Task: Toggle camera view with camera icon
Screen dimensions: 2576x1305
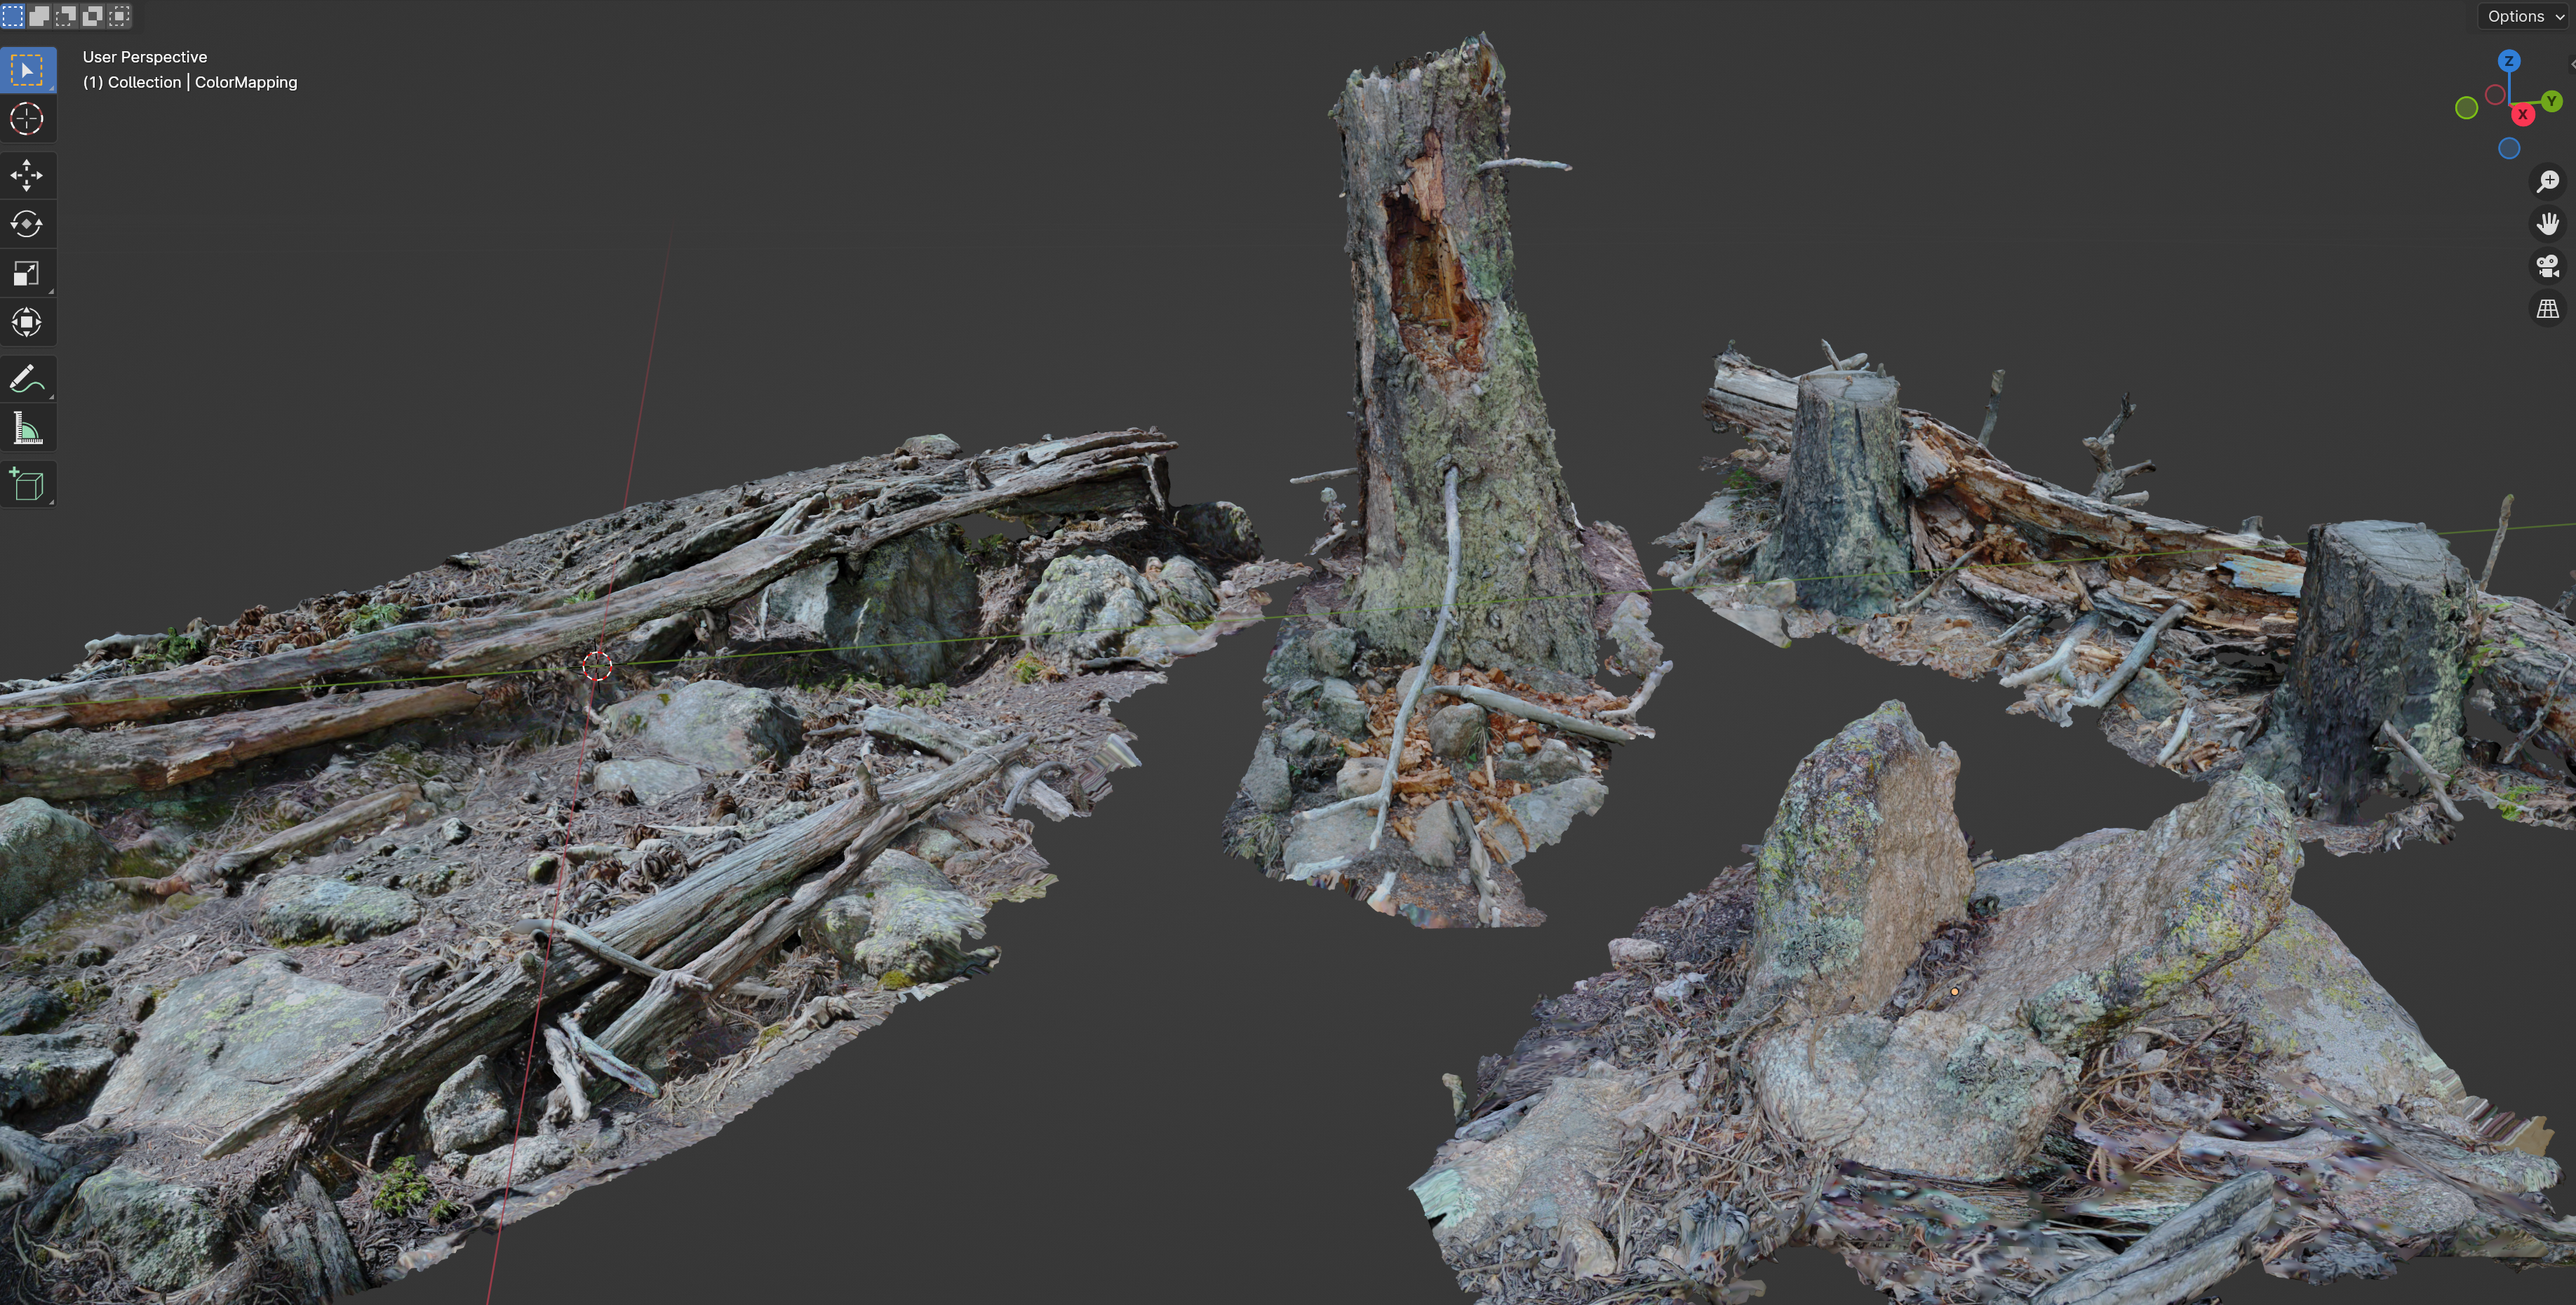Action: [x=2547, y=266]
